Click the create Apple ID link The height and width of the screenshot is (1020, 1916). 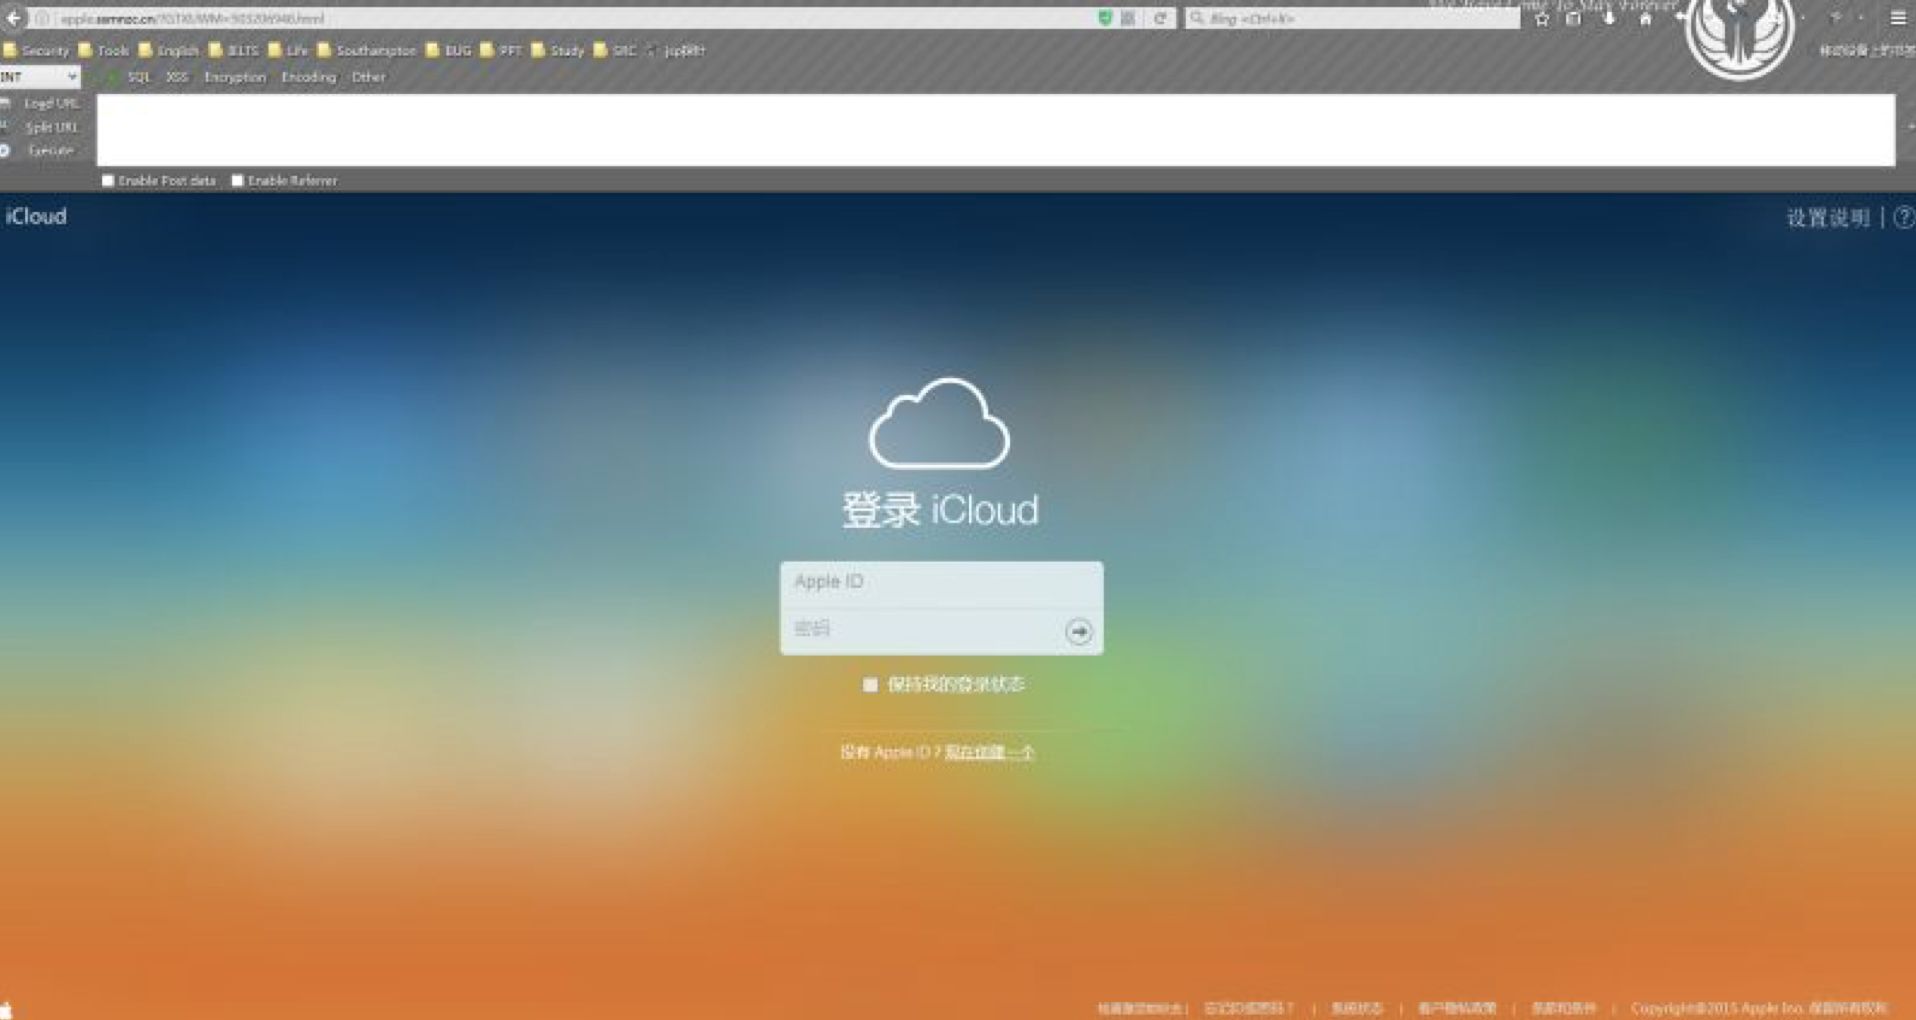989,752
